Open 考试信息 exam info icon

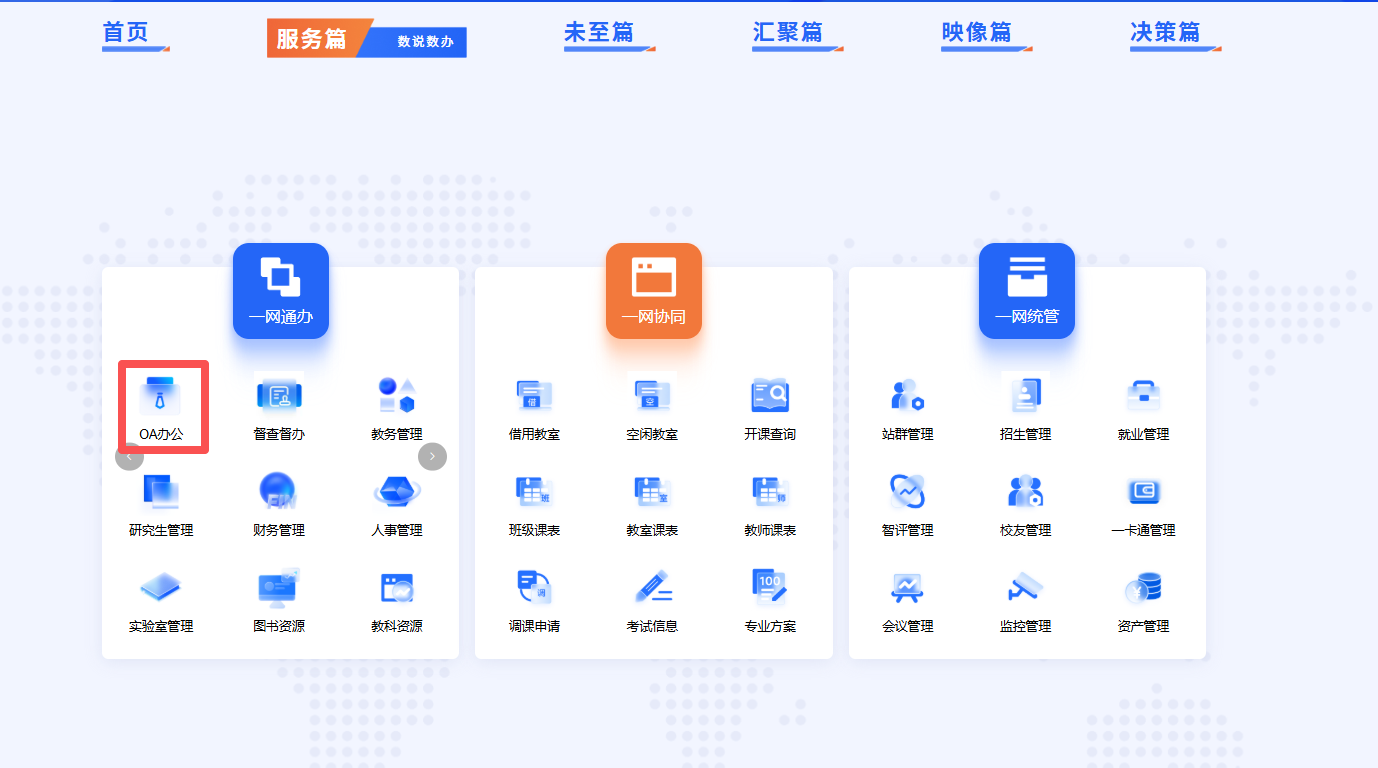coord(652,589)
